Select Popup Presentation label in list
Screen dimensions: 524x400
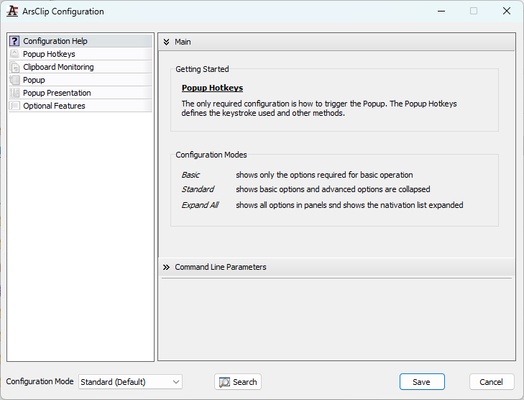(57, 93)
